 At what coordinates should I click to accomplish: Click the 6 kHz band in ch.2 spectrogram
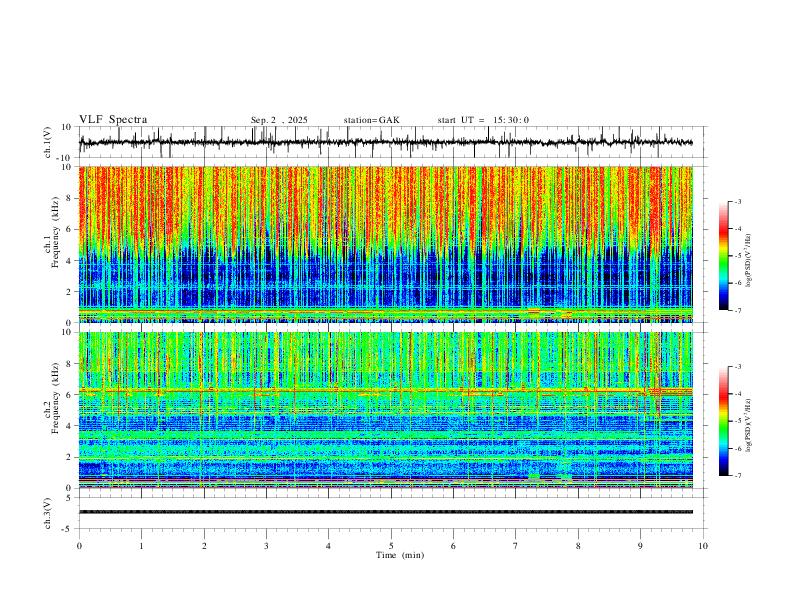tap(386, 390)
